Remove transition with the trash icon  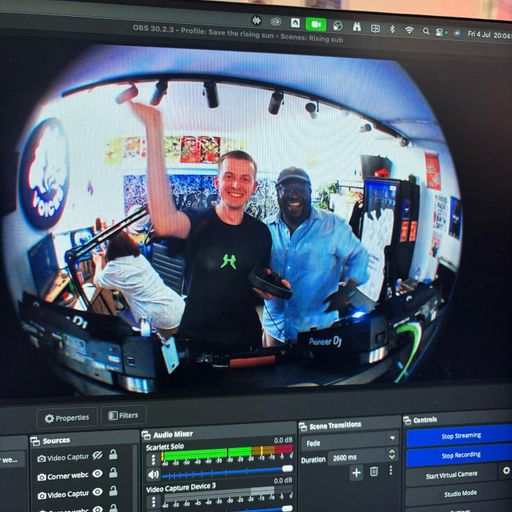(x=374, y=471)
